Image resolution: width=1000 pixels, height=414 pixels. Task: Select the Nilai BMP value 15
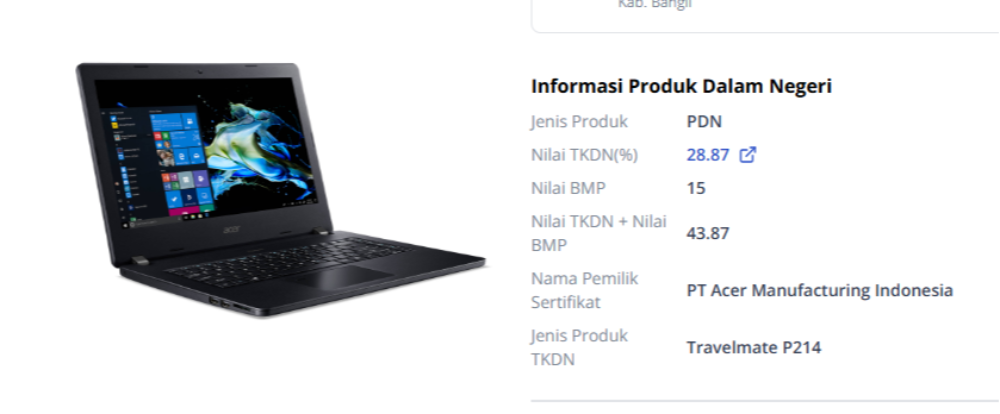pos(696,188)
